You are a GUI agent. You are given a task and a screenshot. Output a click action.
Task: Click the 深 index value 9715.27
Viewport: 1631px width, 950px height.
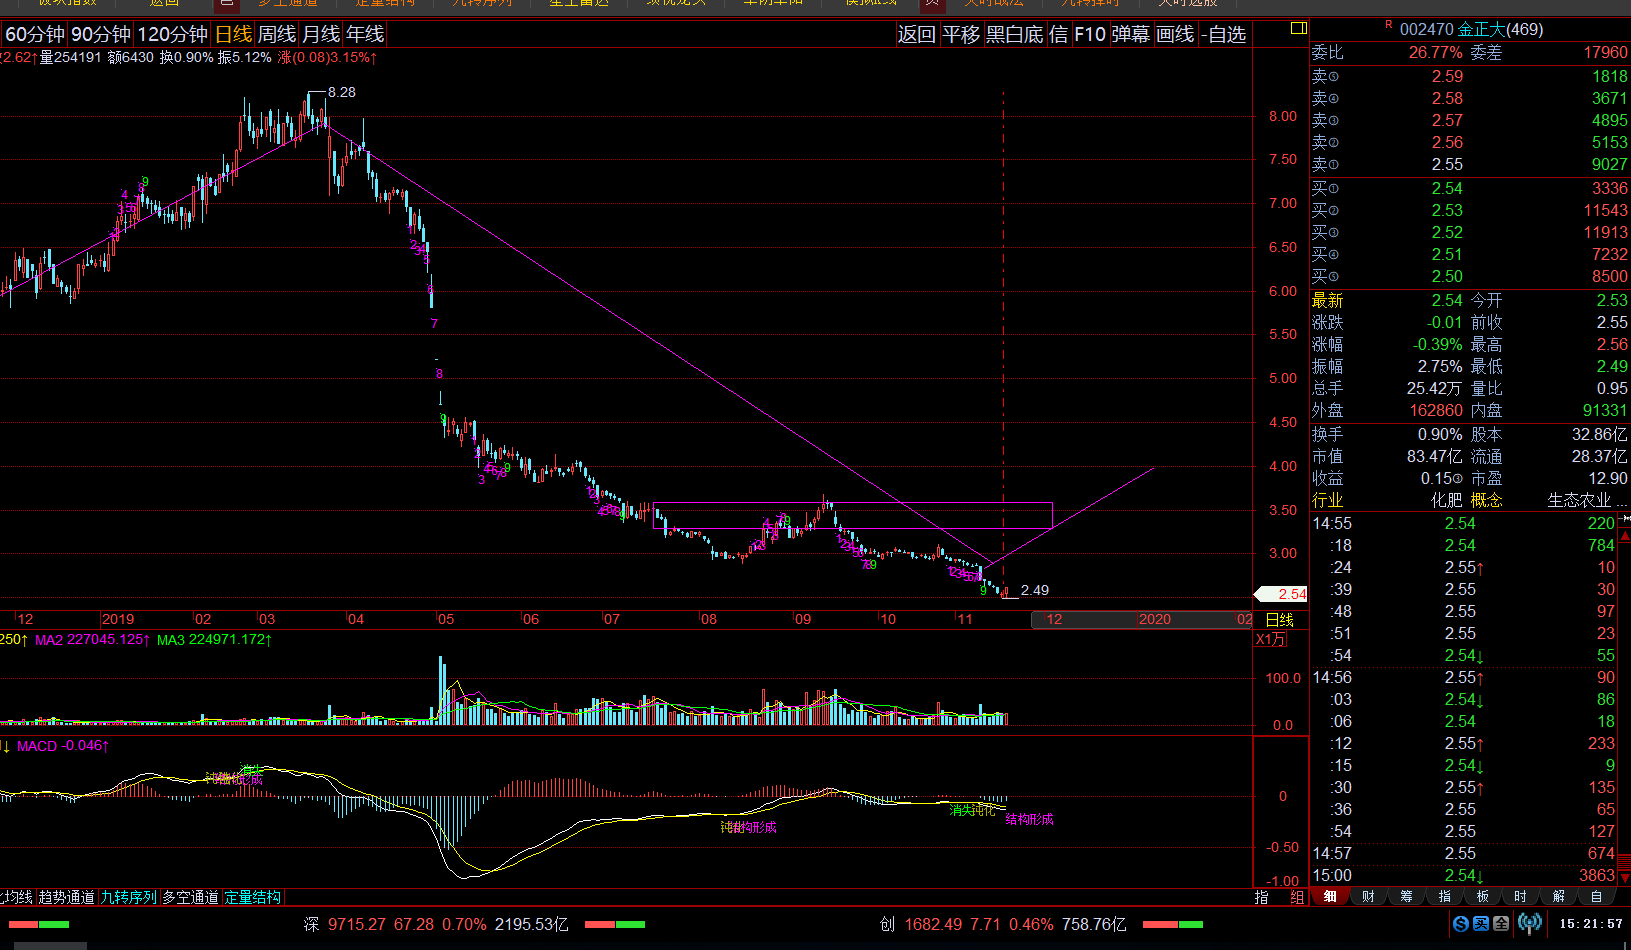coord(356,924)
